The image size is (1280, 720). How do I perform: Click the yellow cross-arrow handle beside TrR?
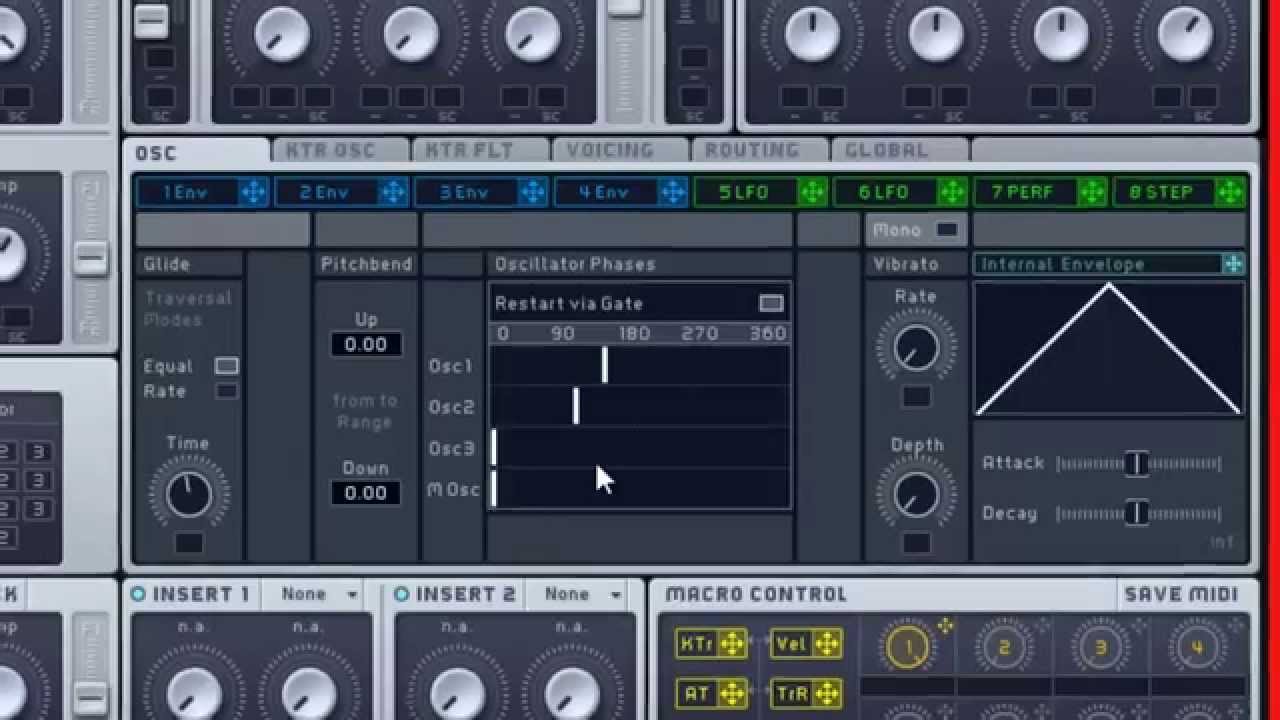827,692
